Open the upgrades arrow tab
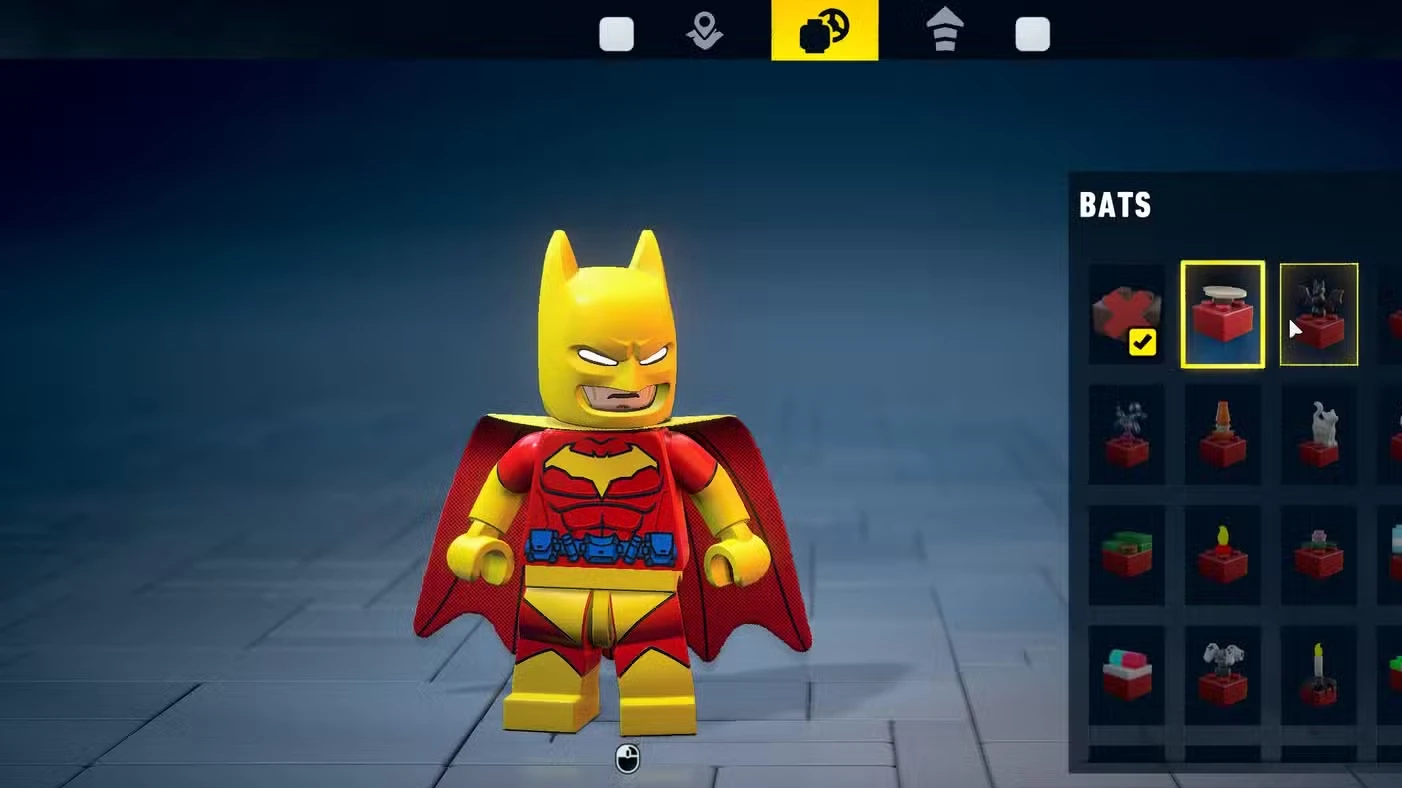The width and height of the screenshot is (1402, 788). coord(945,30)
